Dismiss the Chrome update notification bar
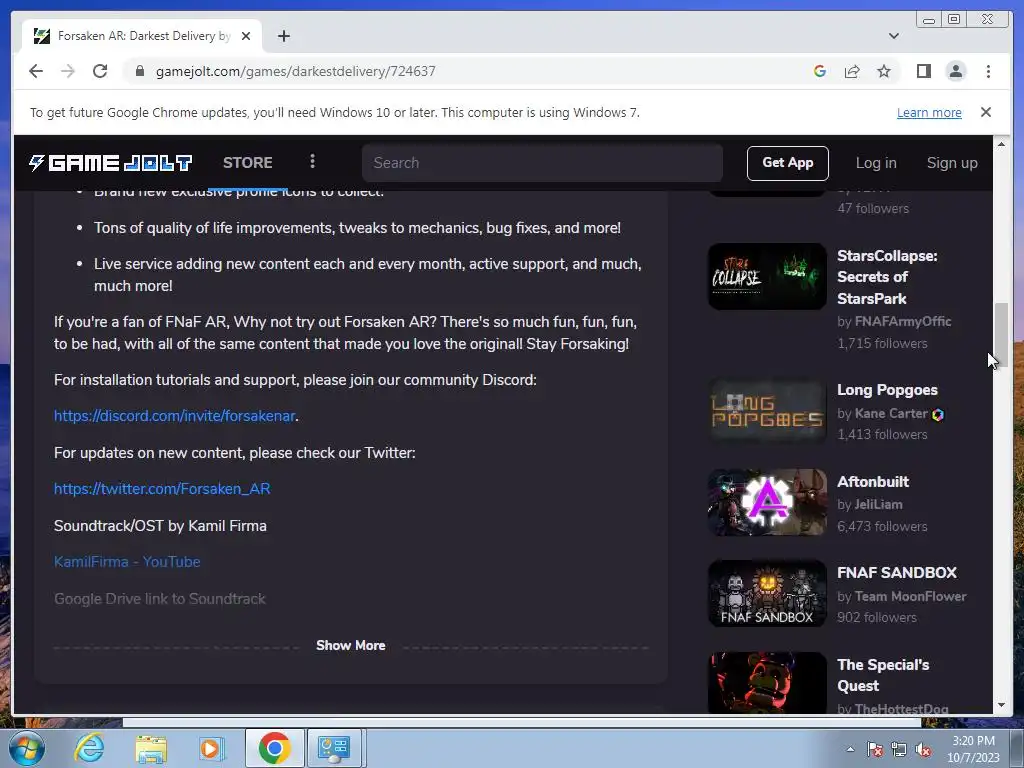This screenshot has width=1024, height=768. [x=986, y=112]
